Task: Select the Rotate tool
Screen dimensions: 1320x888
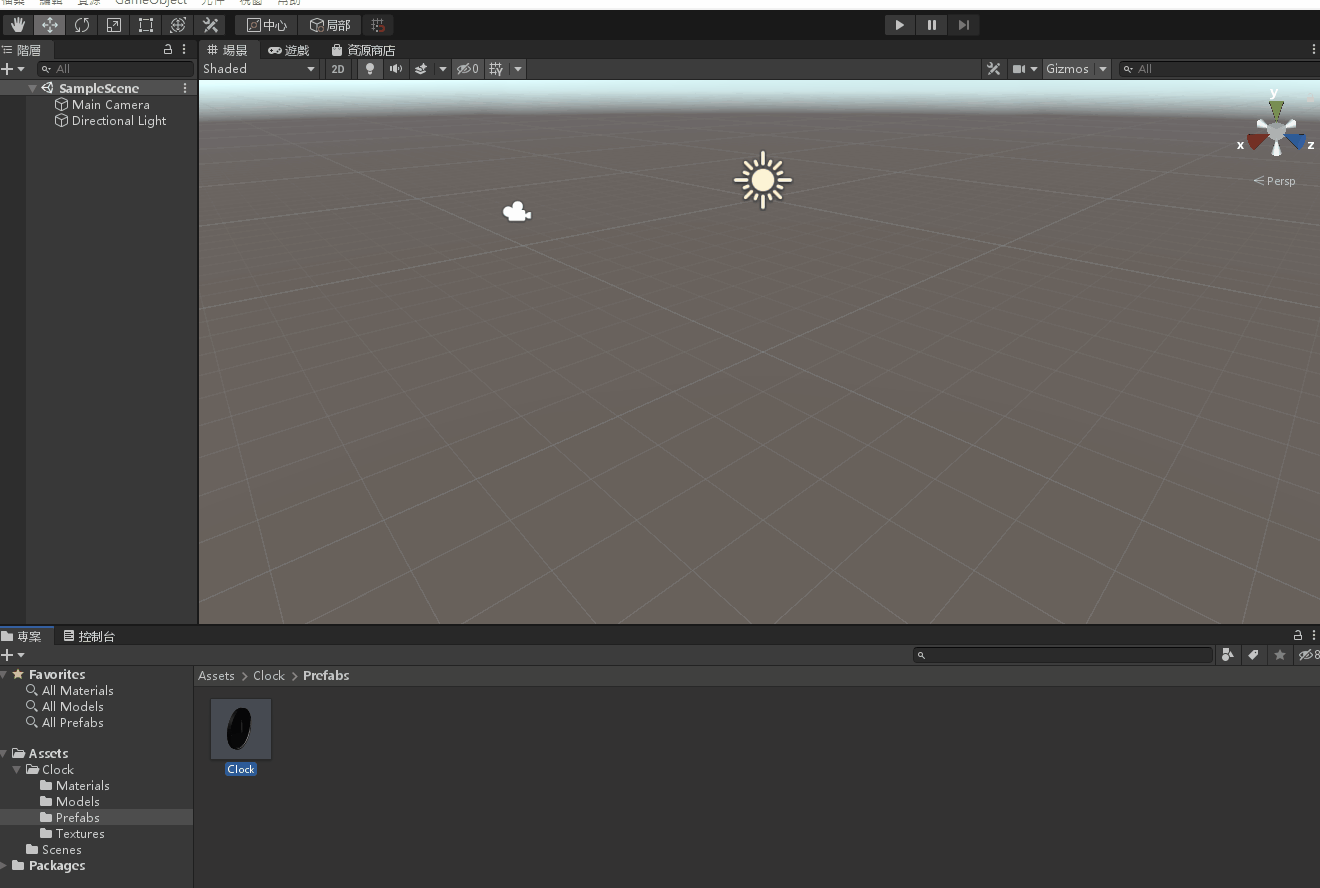Action: pos(82,25)
